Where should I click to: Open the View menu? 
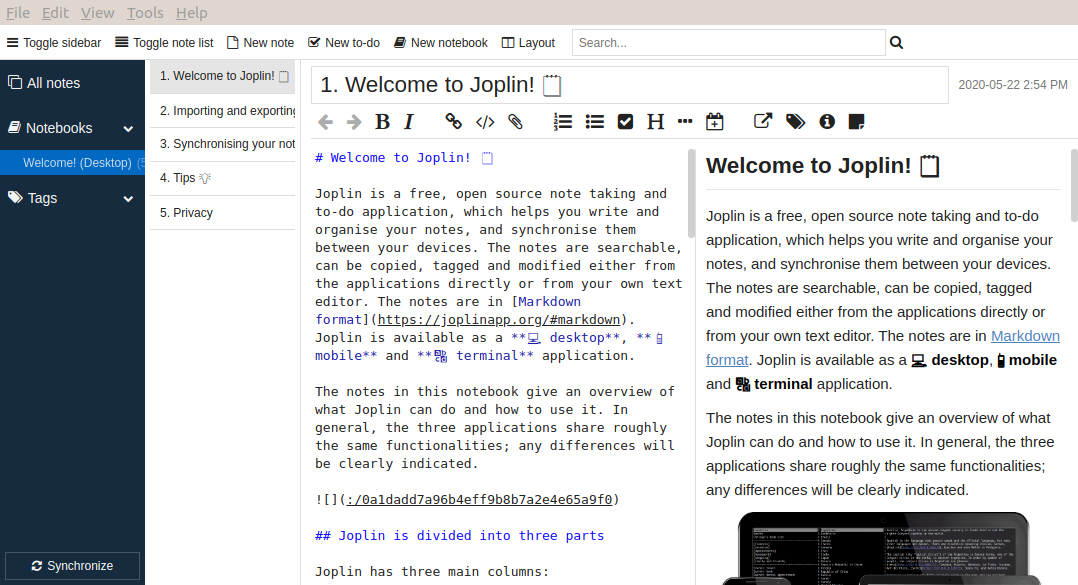click(97, 13)
